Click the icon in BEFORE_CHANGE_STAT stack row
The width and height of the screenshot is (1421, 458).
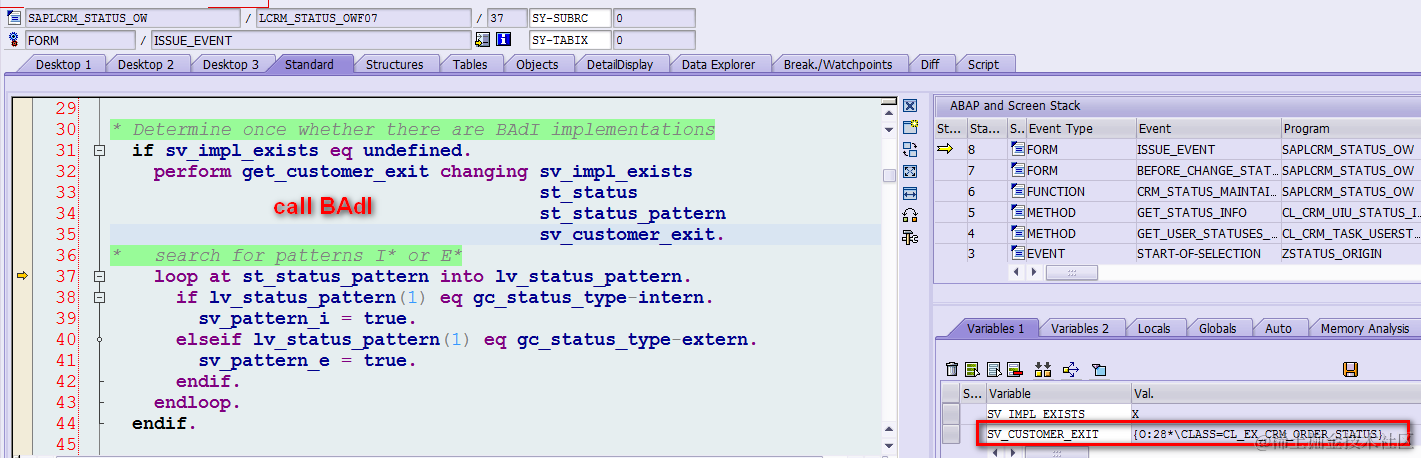pos(1017,170)
